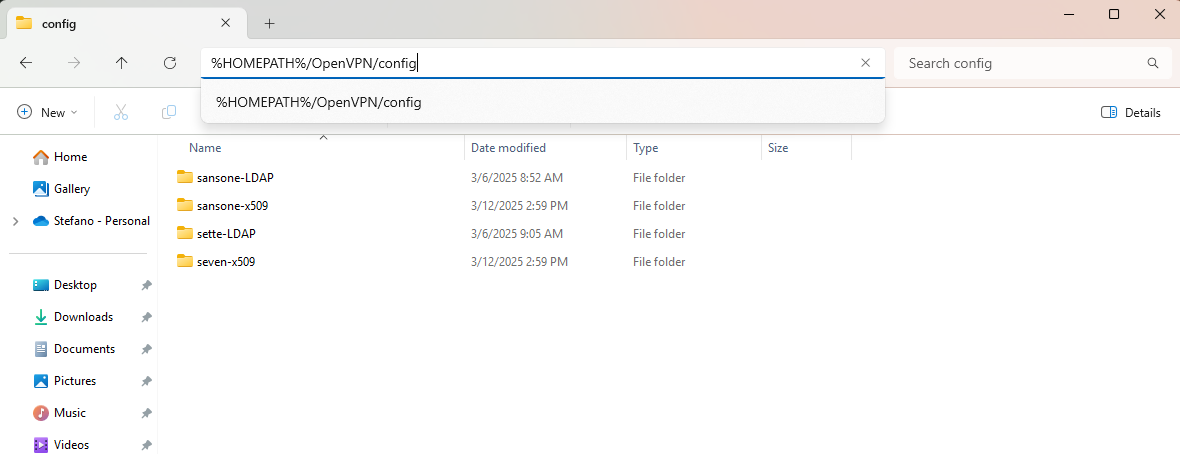Viewport: 1180px width, 454px height.
Task: Click the Cut scissors icon
Action: pyautogui.click(x=120, y=112)
